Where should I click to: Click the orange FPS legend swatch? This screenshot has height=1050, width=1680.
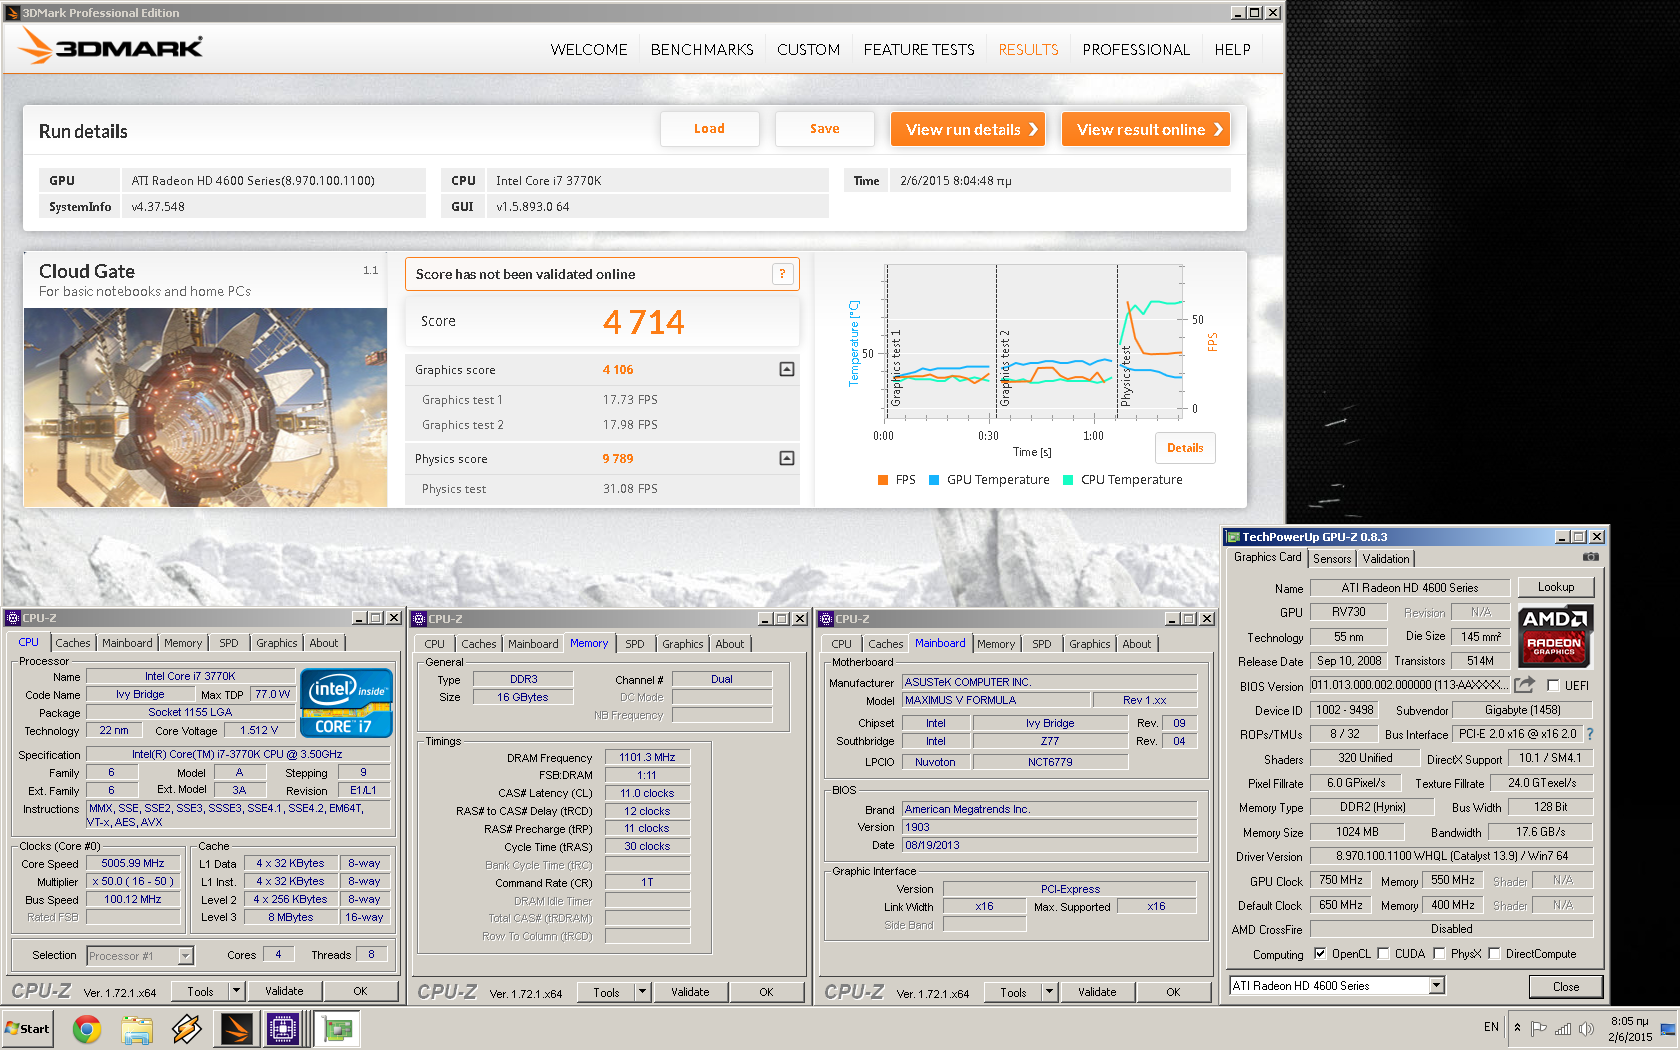[x=883, y=480]
